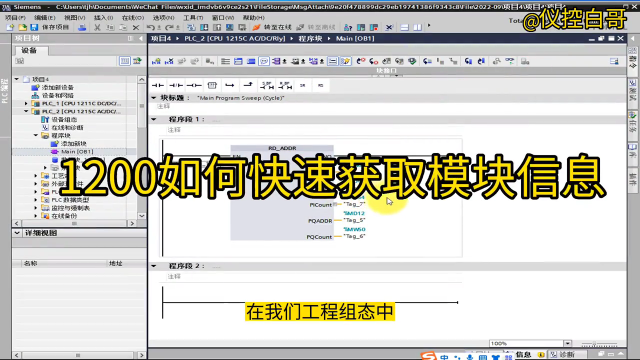Insert an output coil instruction

click(194, 85)
